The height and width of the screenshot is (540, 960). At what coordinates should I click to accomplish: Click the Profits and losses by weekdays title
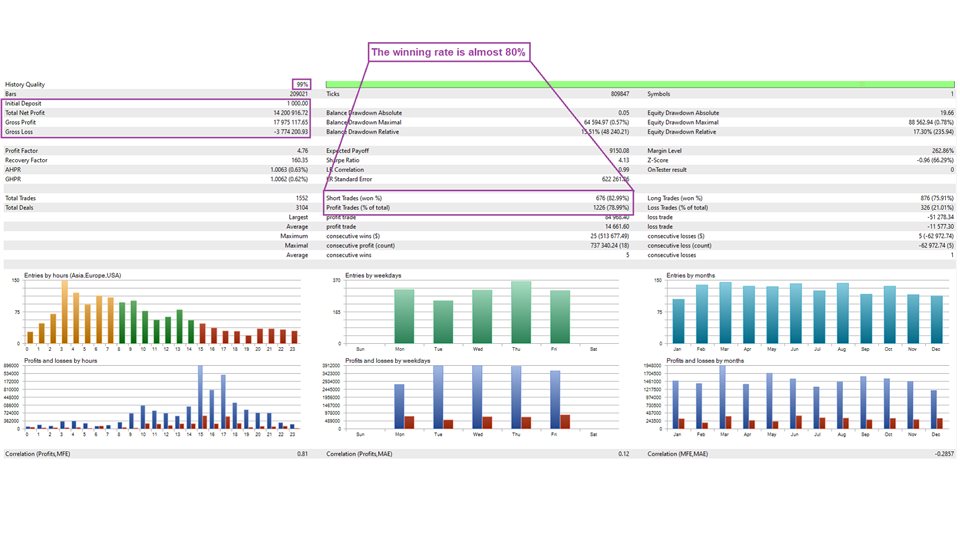388,360
